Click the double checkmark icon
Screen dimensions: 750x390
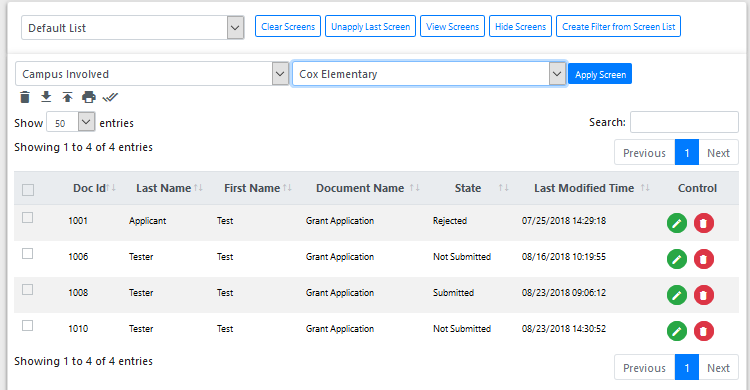(110, 97)
